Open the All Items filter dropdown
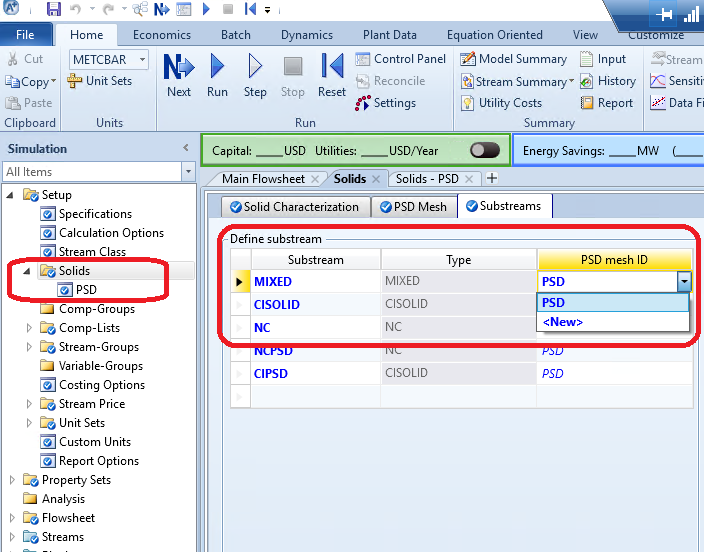The width and height of the screenshot is (704, 552). pyautogui.click(x=189, y=172)
